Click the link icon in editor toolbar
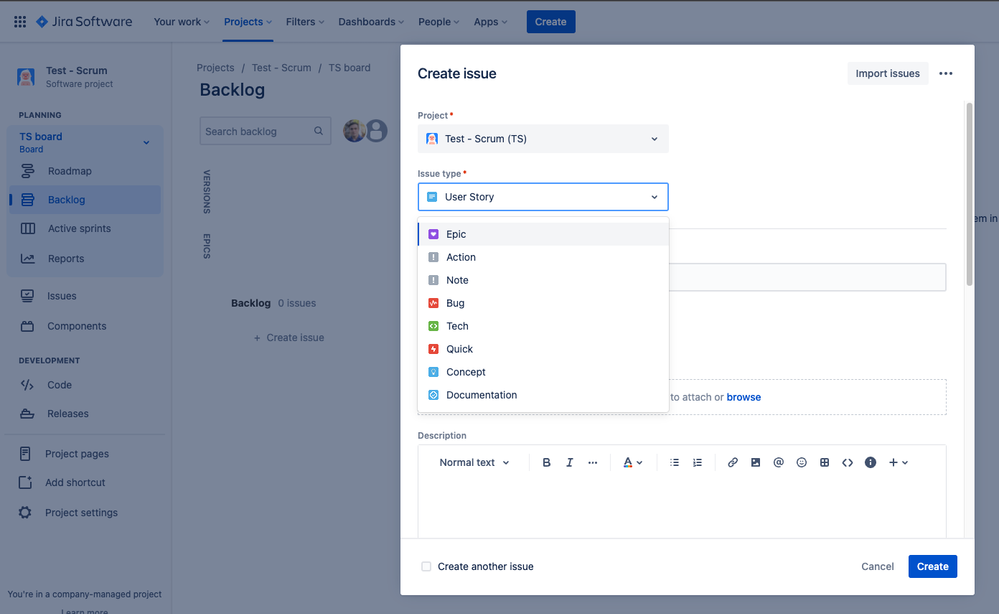The width and height of the screenshot is (999, 614). click(733, 462)
